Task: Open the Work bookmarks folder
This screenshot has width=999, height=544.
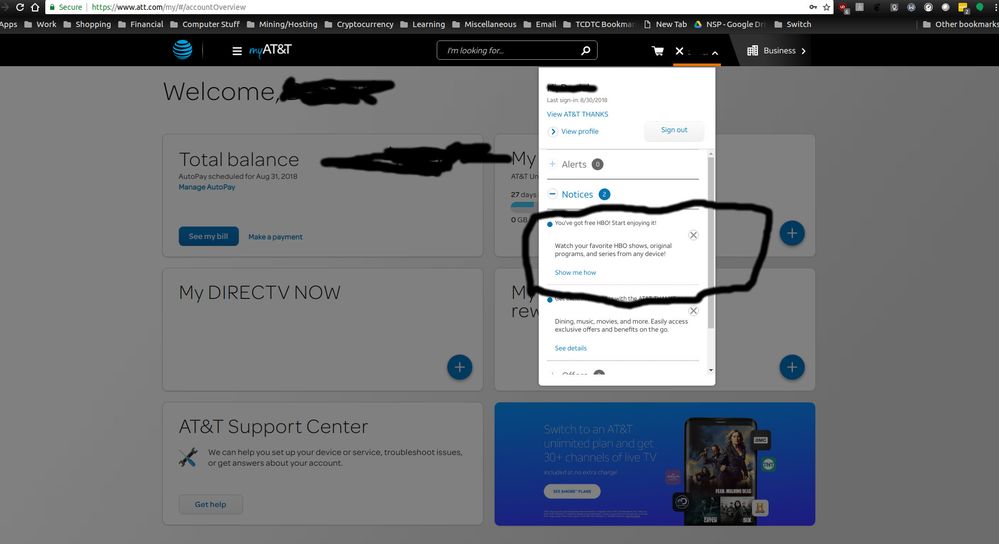Action: [40, 24]
